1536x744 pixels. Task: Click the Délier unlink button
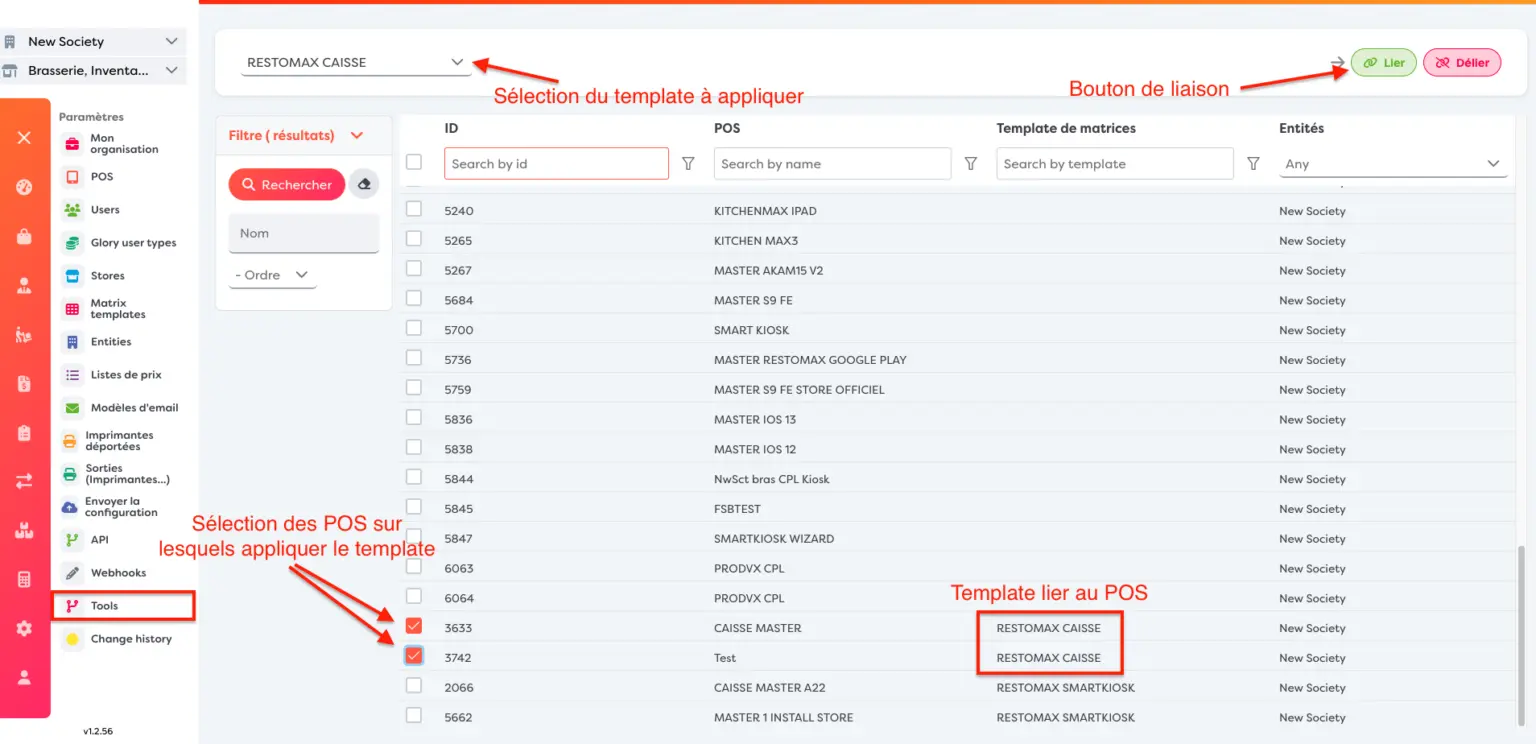coord(1462,63)
